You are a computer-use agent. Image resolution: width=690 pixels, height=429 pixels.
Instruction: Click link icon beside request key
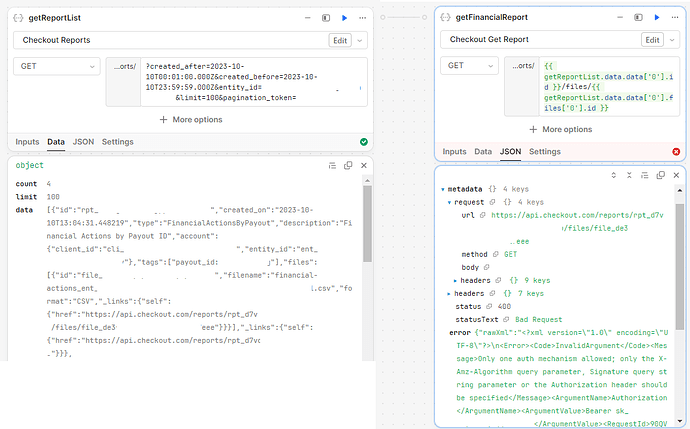pyautogui.click(x=492, y=202)
